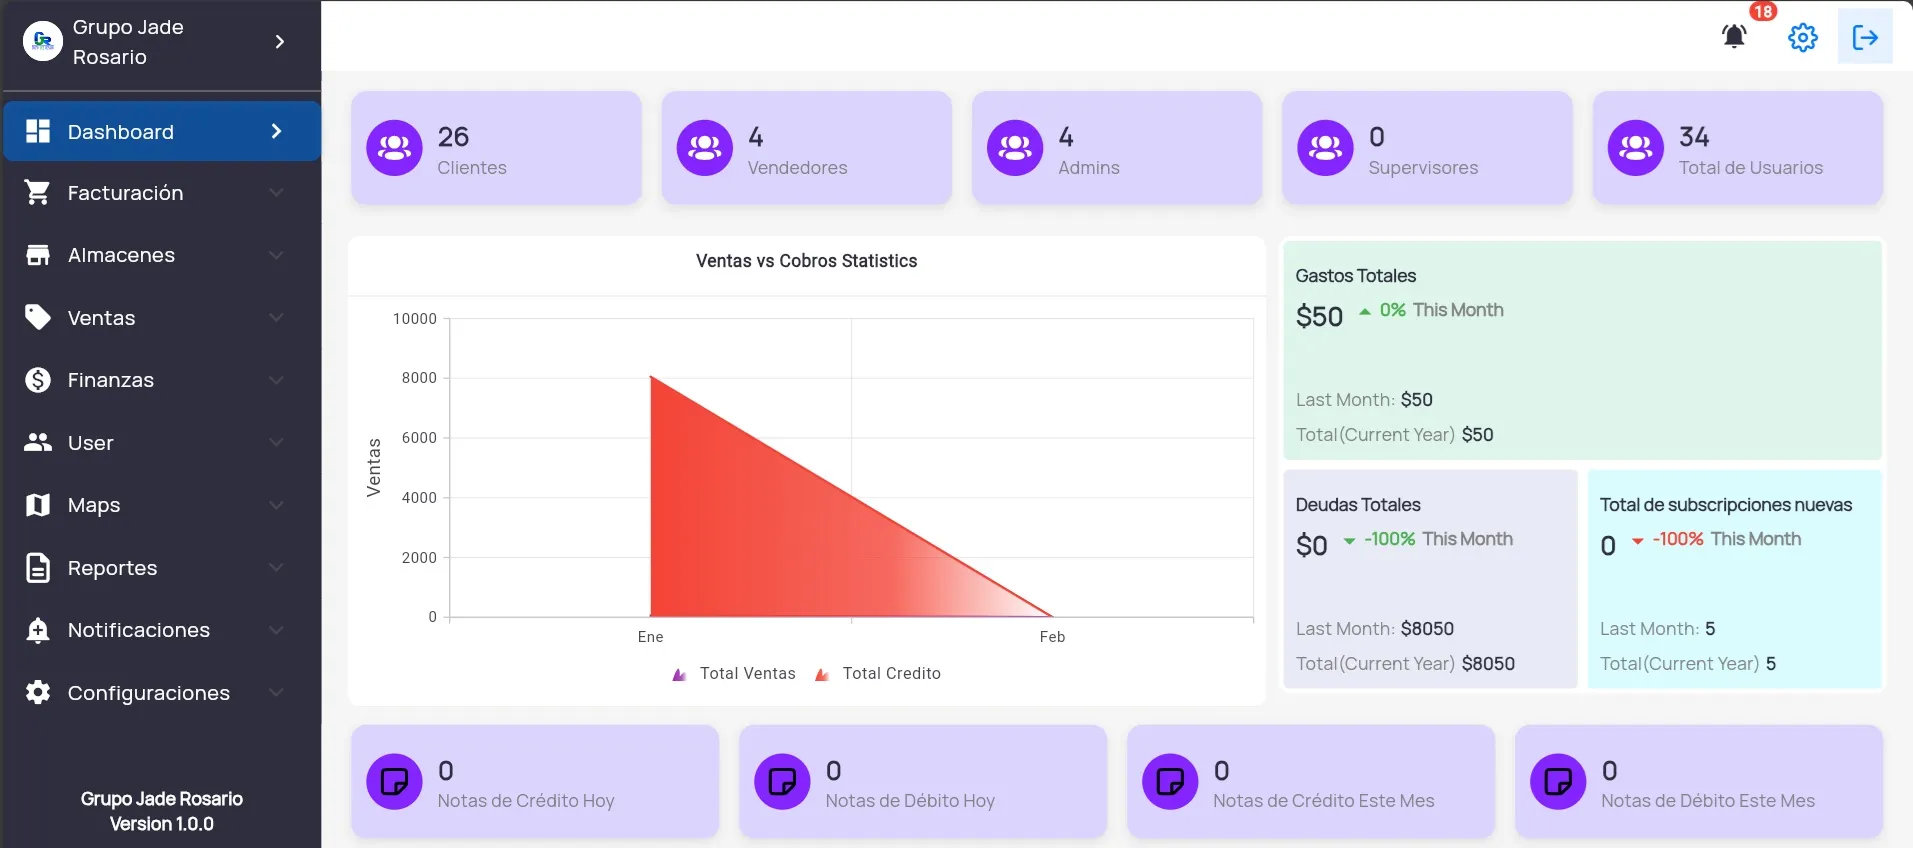Click the settings gear icon in header
Image resolution: width=1913 pixels, height=848 pixels.
click(1802, 37)
